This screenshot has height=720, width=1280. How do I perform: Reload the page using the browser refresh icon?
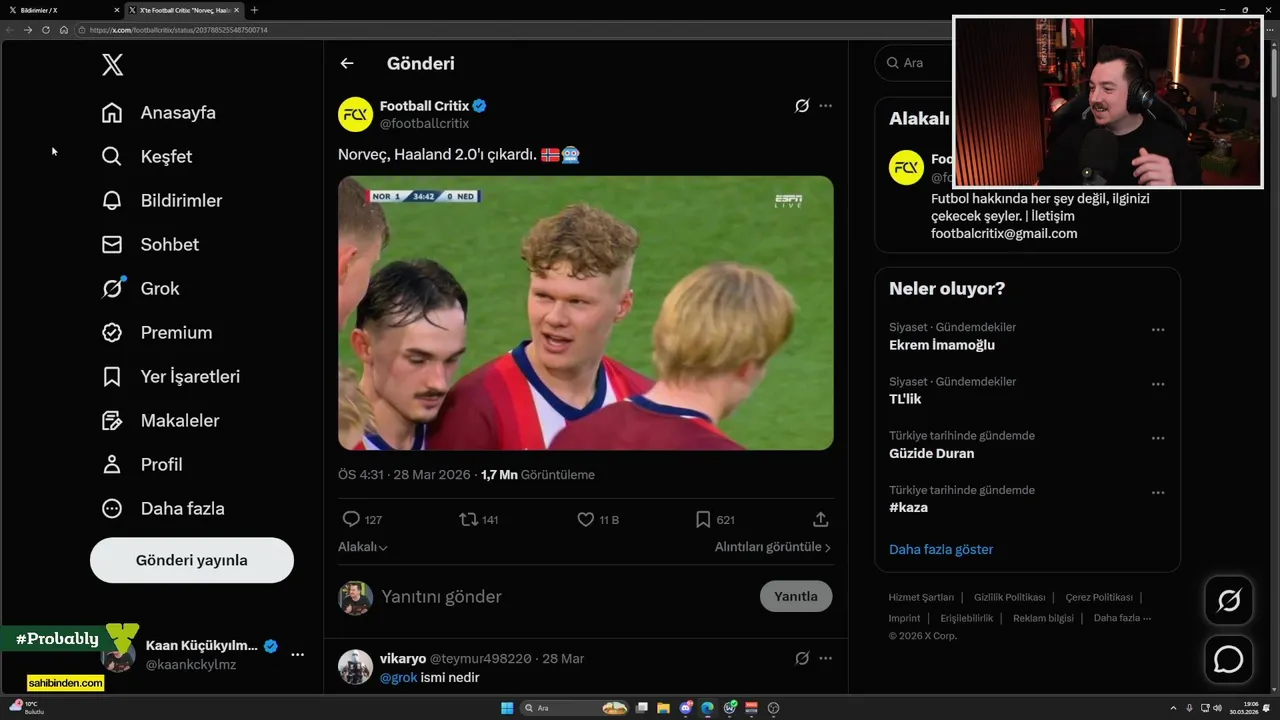pyautogui.click(x=46, y=30)
